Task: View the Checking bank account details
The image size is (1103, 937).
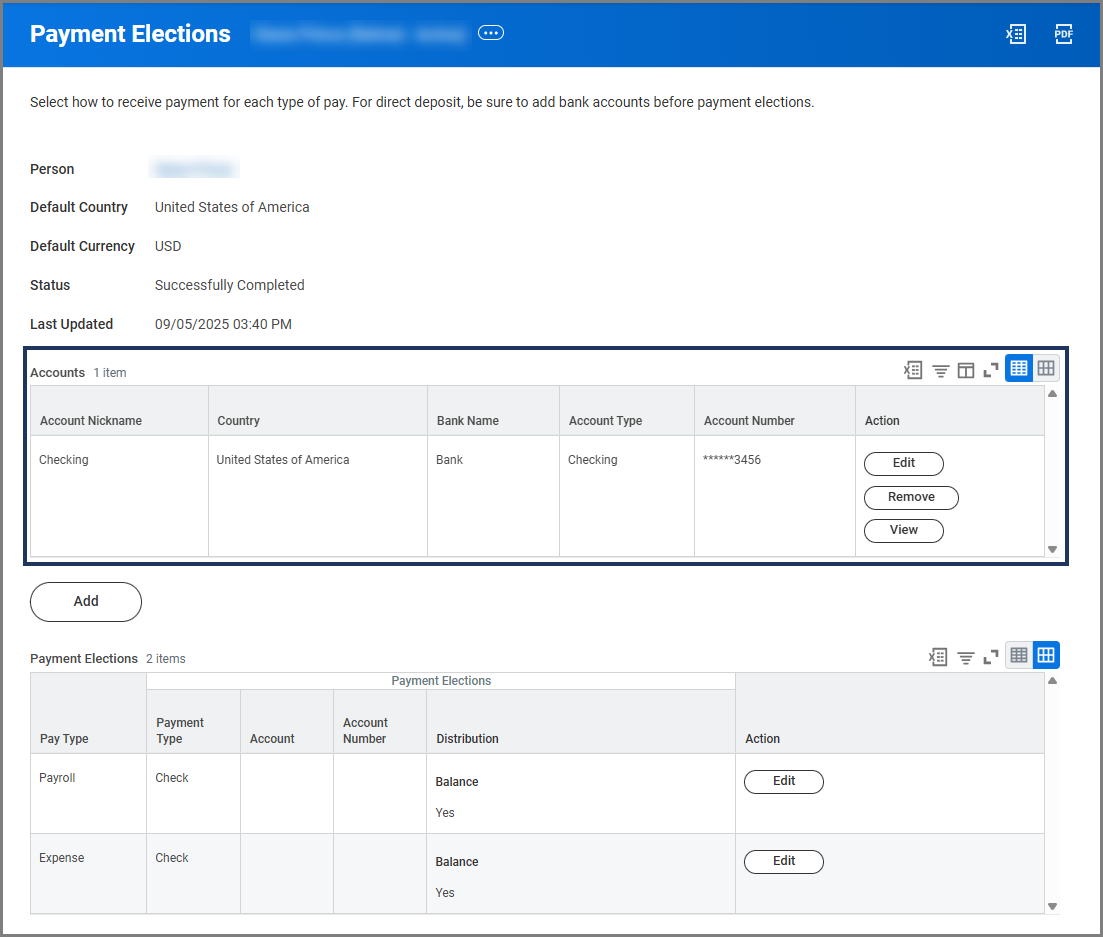Action: pos(904,530)
